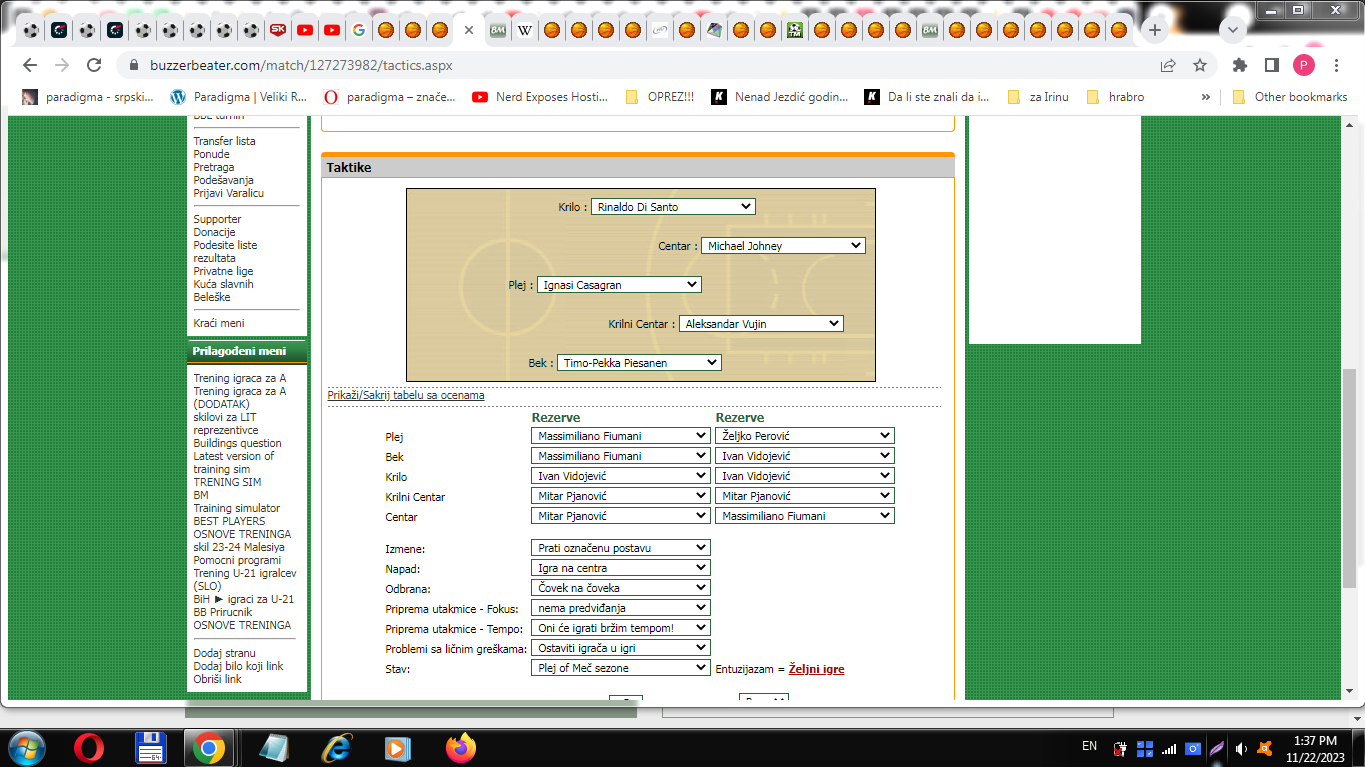The image size is (1365, 767).
Task: Open the Chrome profile avatar P
Action: pyautogui.click(x=1304, y=65)
